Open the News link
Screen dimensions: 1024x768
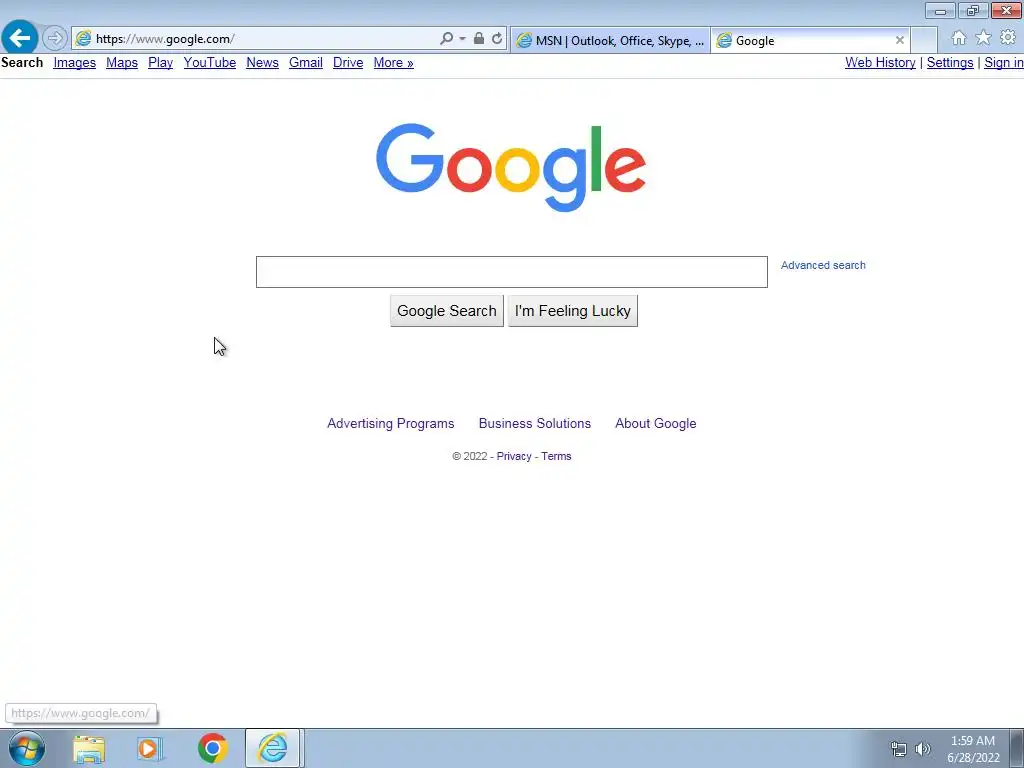(x=263, y=63)
